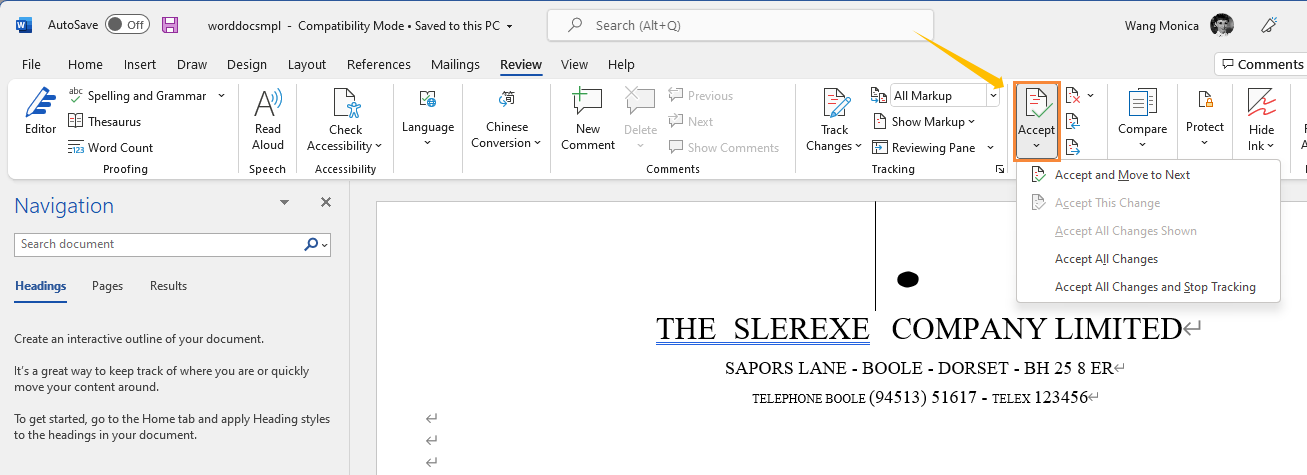The height and width of the screenshot is (475, 1307).
Task: Expand Reviewing Pane dropdown arrow
Action: (x=990, y=148)
